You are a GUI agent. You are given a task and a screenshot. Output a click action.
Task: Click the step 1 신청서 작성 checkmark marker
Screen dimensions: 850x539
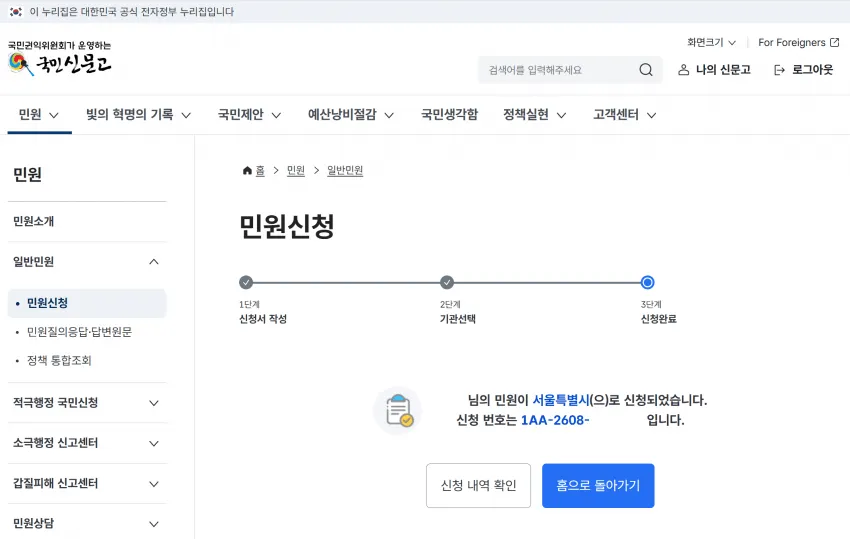pos(246,282)
